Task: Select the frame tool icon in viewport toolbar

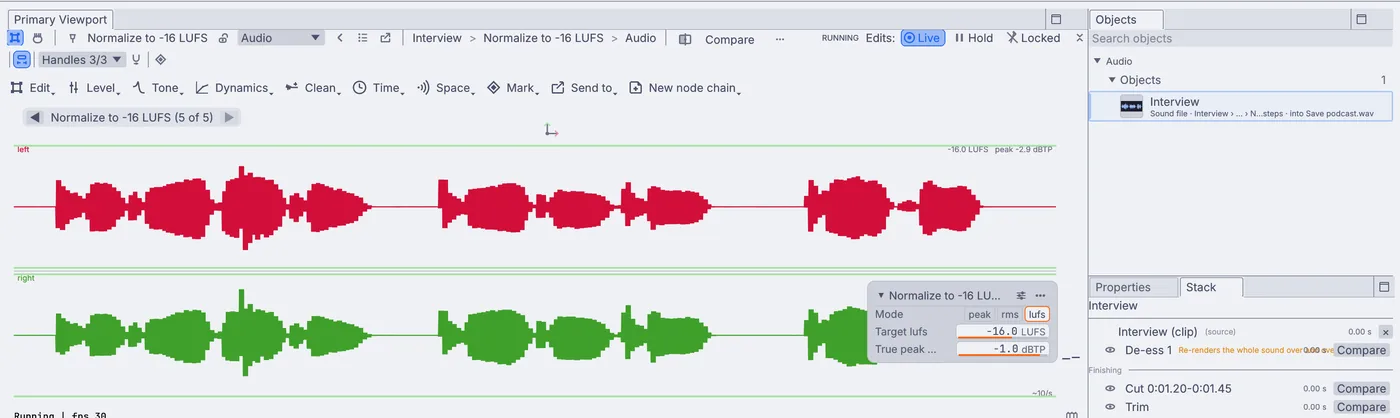Action: pyautogui.click(x=16, y=38)
